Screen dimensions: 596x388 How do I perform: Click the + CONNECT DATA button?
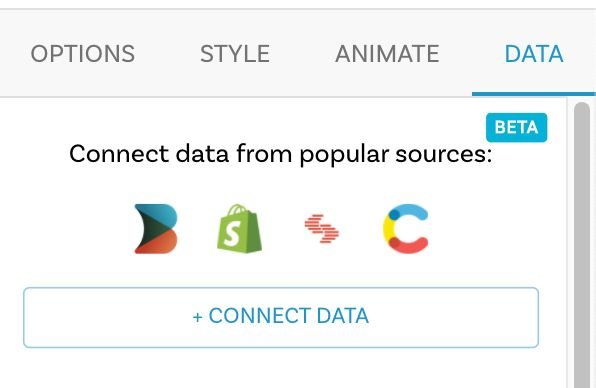click(x=281, y=317)
